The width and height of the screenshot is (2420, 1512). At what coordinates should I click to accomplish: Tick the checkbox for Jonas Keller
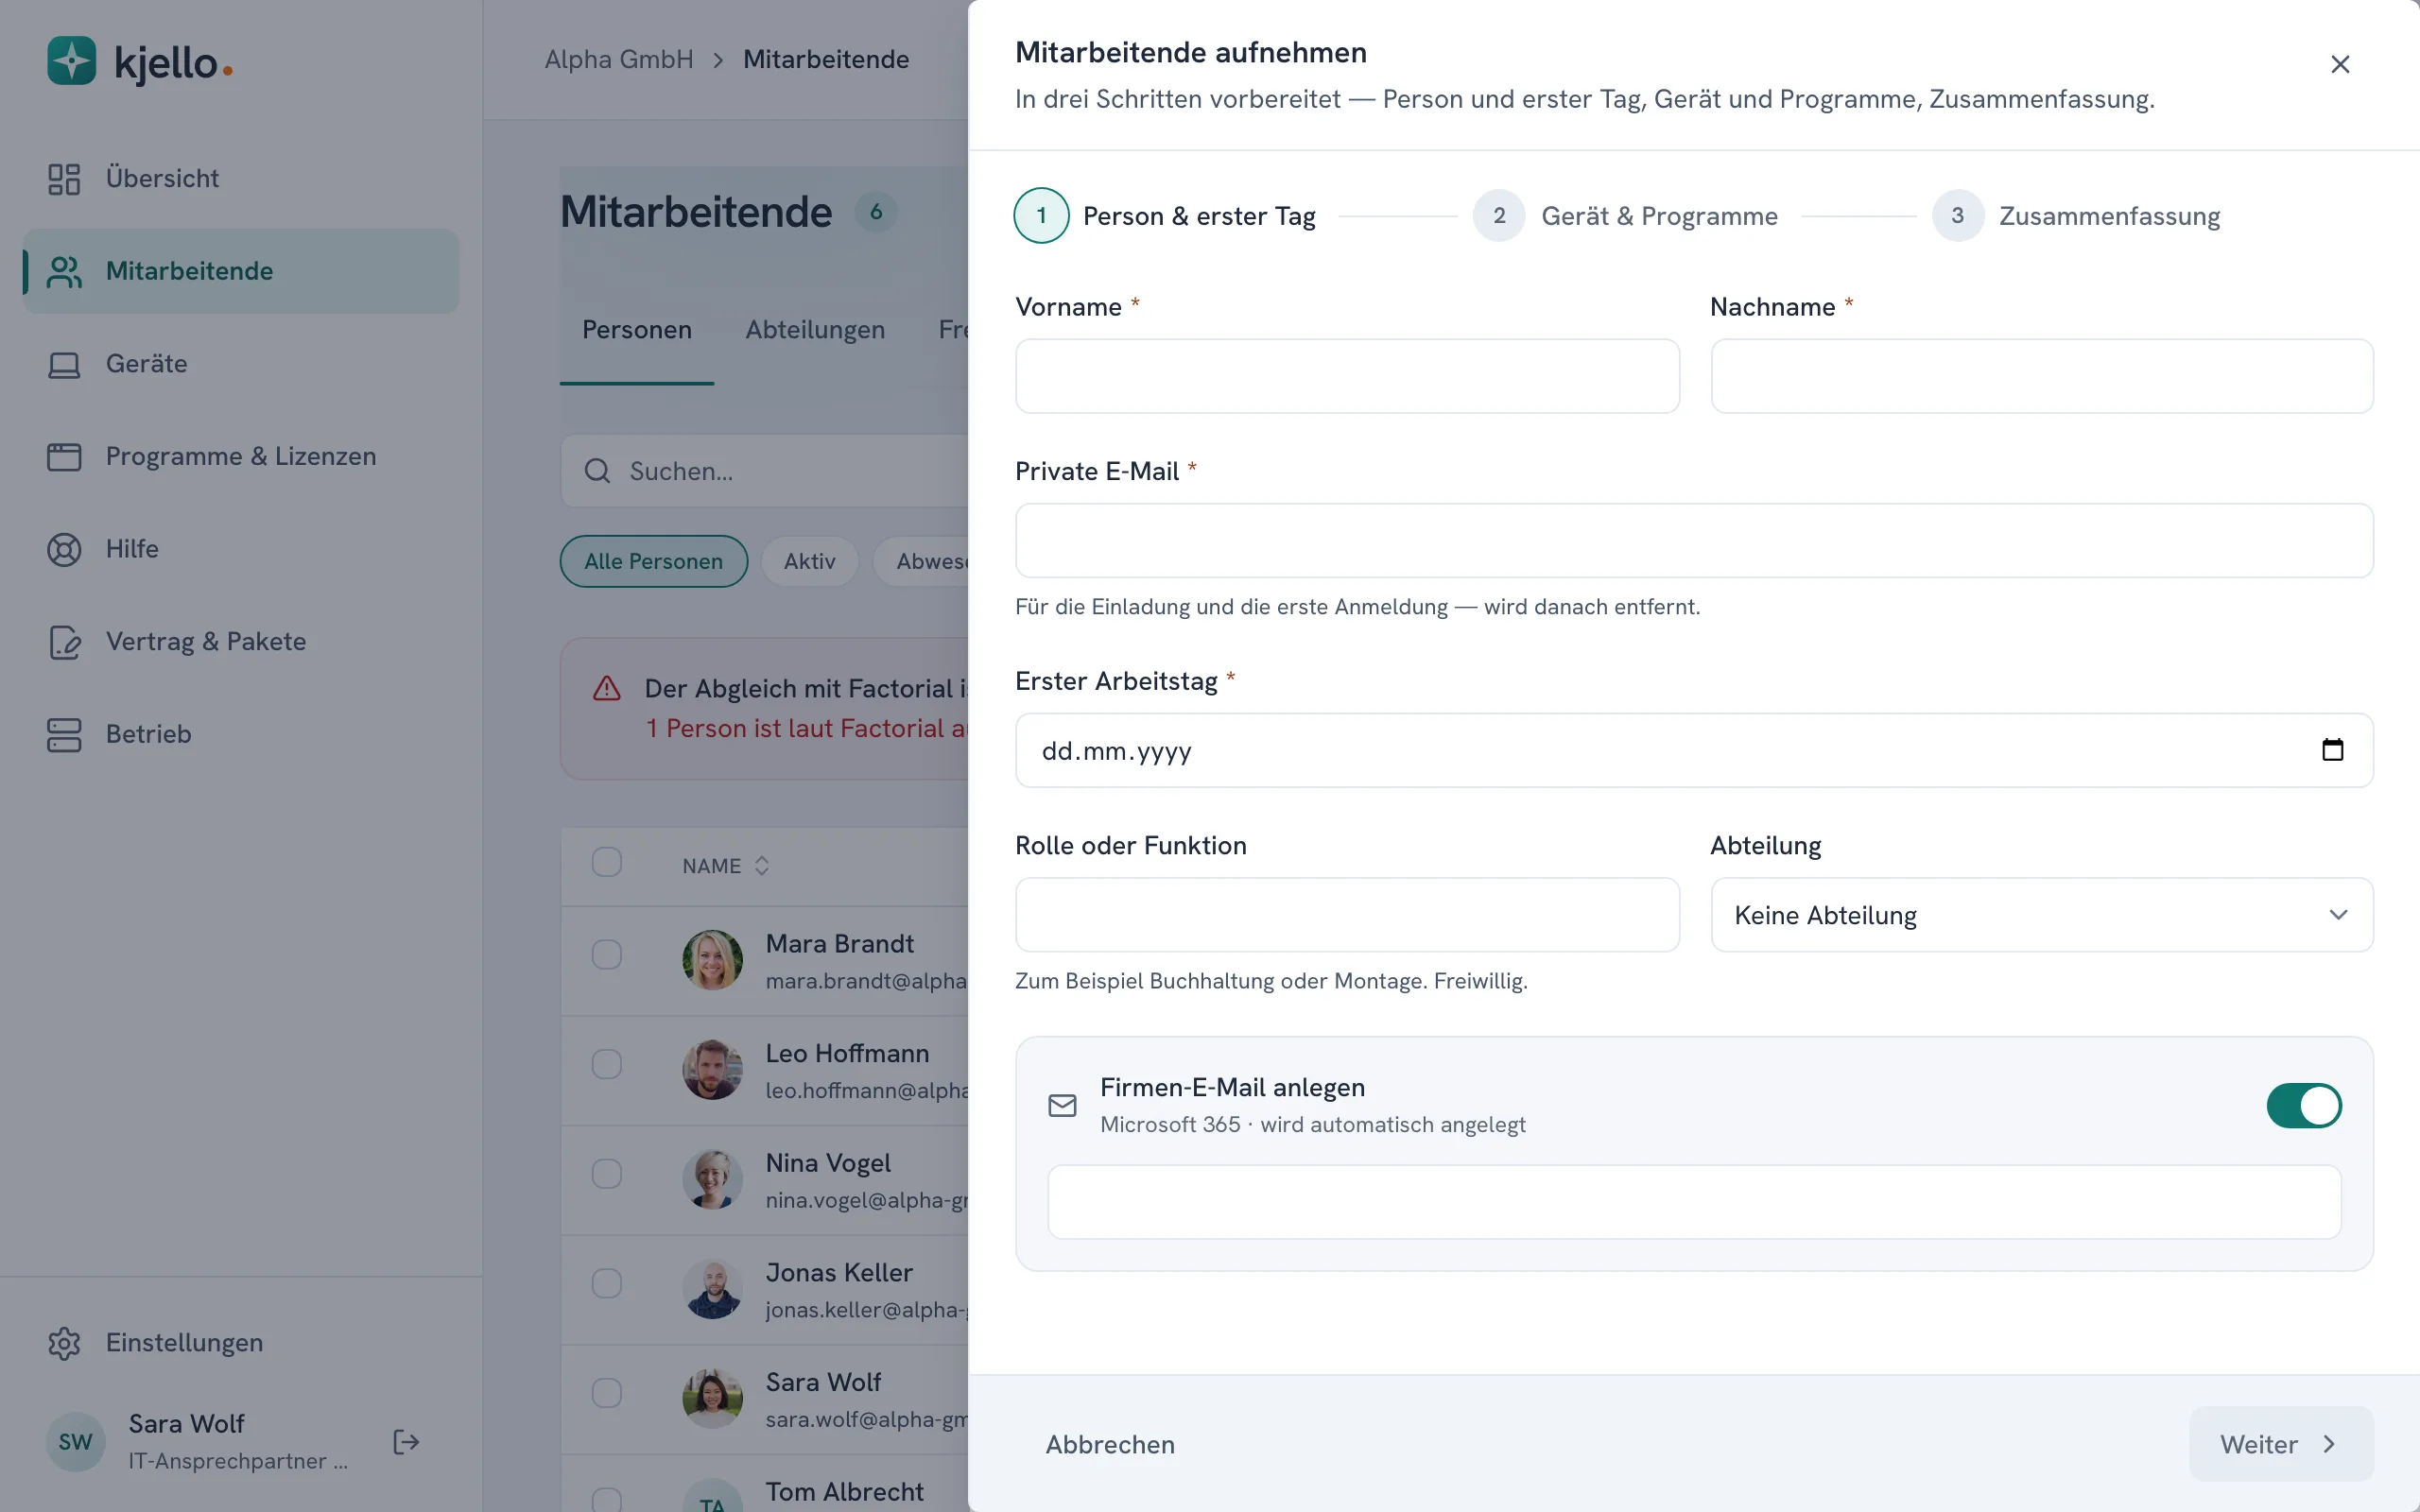coord(606,1283)
